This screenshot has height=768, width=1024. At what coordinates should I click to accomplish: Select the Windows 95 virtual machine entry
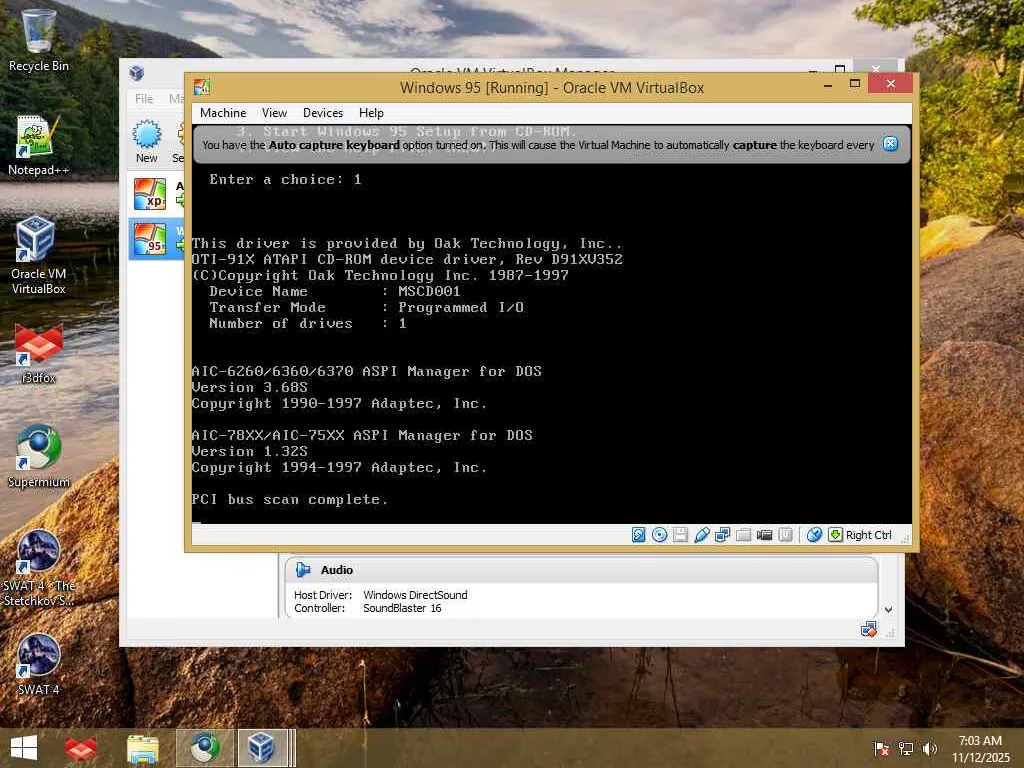[156, 239]
